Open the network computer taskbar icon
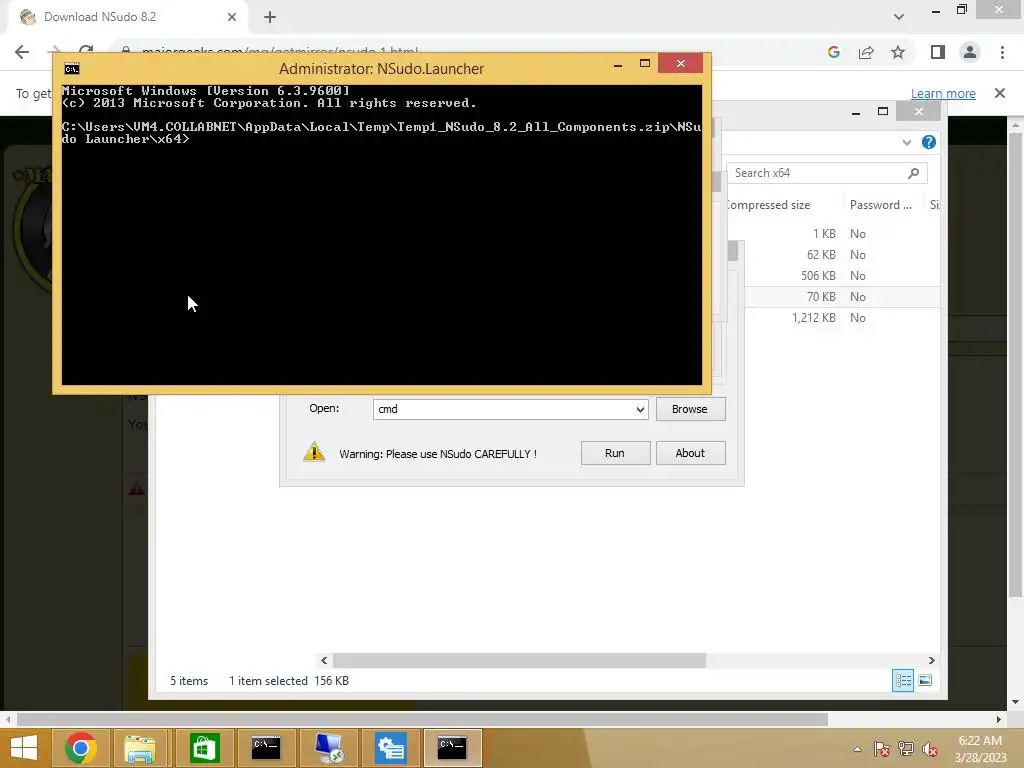Viewport: 1024px width, 768px height. point(329,748)
